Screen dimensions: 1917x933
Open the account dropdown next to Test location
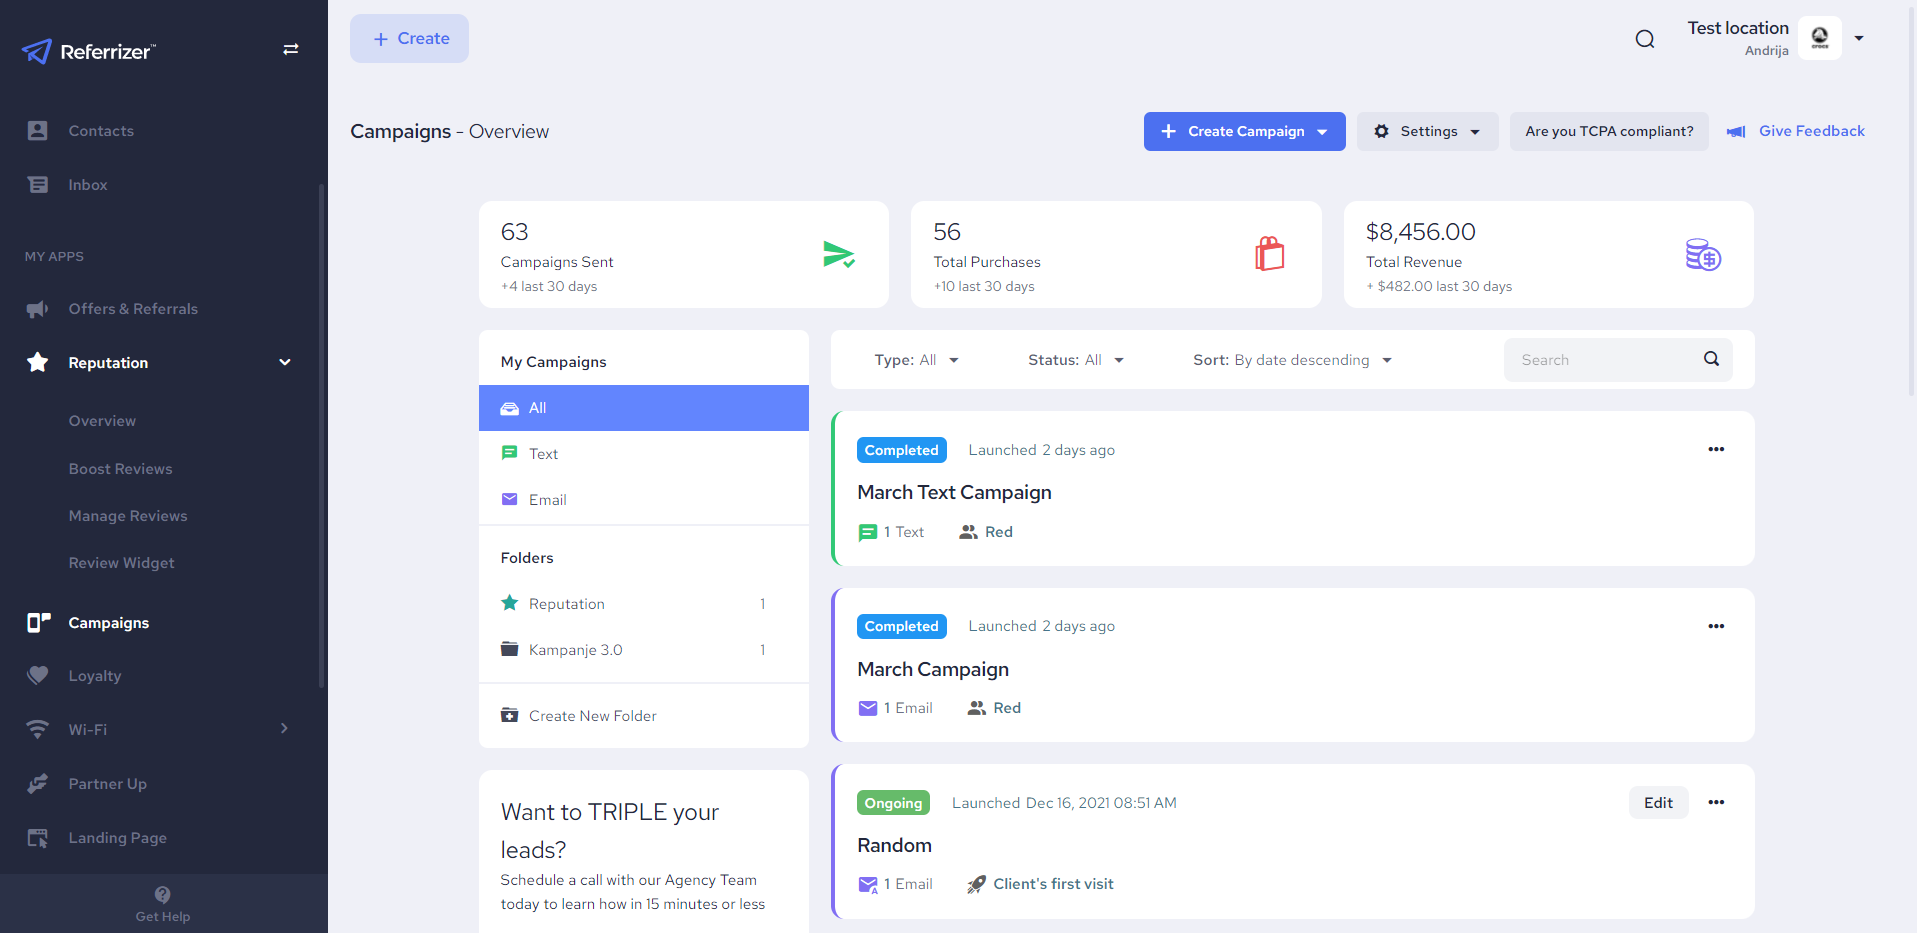[1860, 37]
